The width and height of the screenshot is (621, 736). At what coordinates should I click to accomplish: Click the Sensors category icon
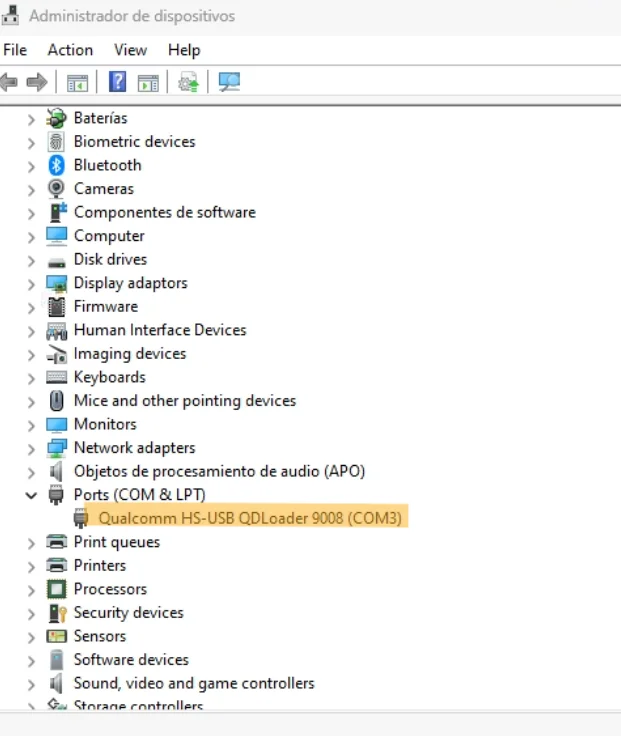pyautogui.click(x=56, y=636)
